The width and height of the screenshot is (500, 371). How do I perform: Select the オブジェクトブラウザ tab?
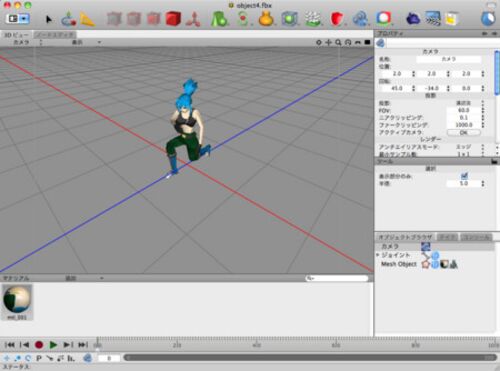(x=405, y=237)
